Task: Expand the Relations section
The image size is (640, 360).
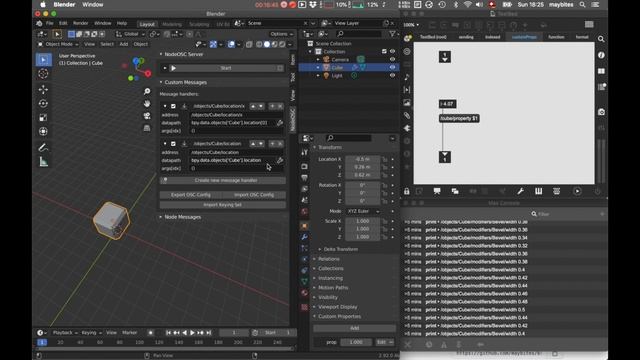Action: pyautogui.click(x=329, y=259)
